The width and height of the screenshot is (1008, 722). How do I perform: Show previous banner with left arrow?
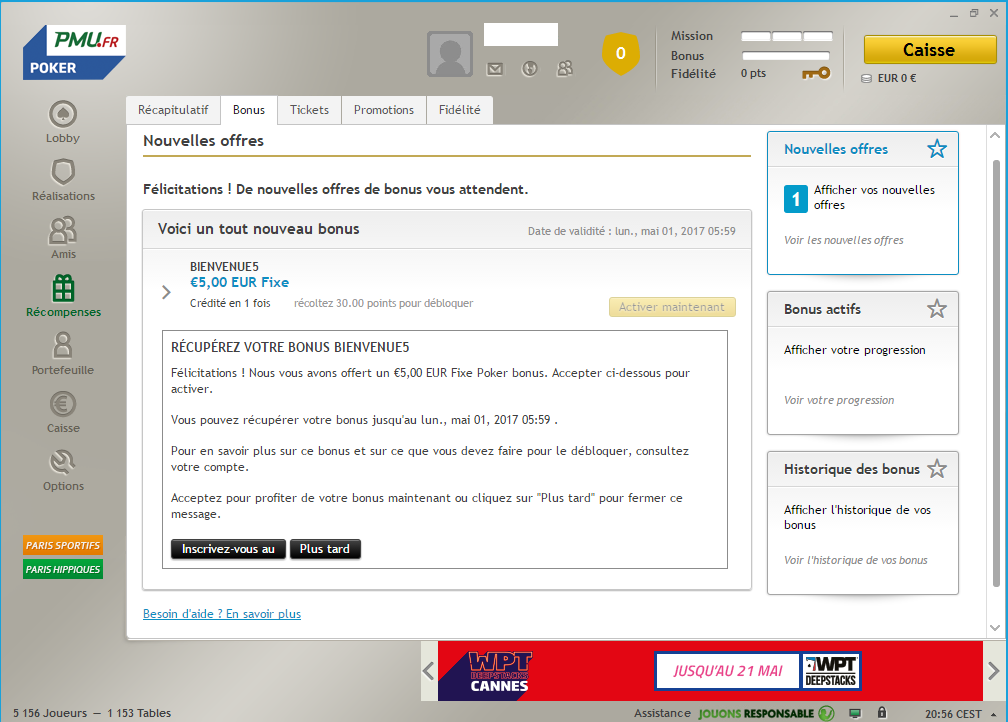[427, 670]
